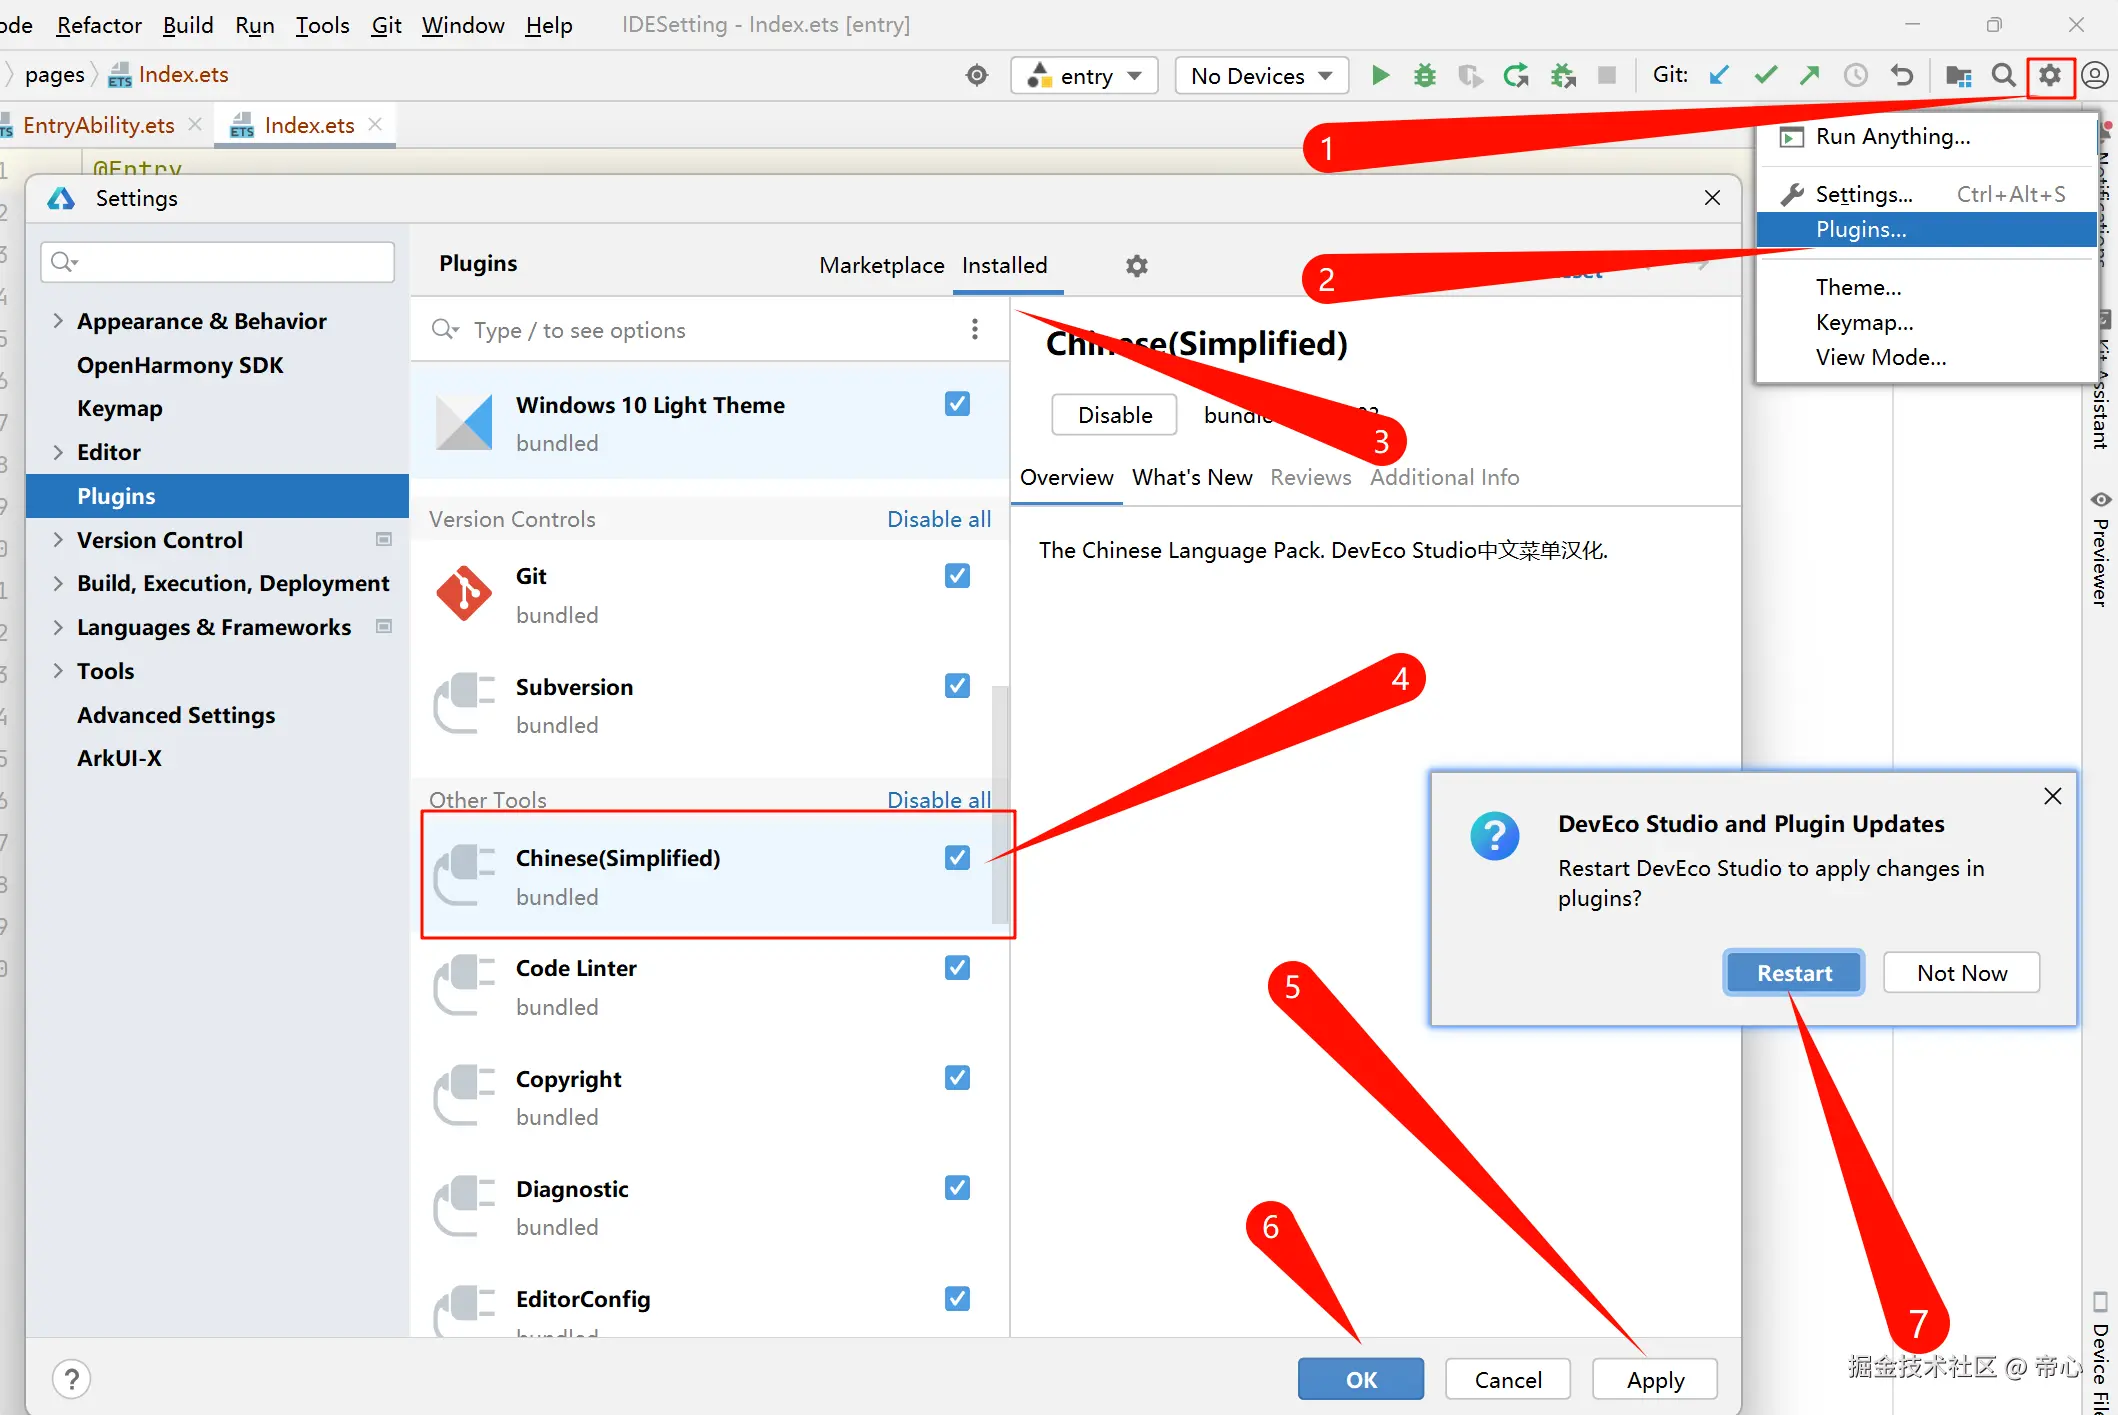Select Theme... from the gear menu
Viewport: 2118px width, 1415px height.
tap(1858, 288)
